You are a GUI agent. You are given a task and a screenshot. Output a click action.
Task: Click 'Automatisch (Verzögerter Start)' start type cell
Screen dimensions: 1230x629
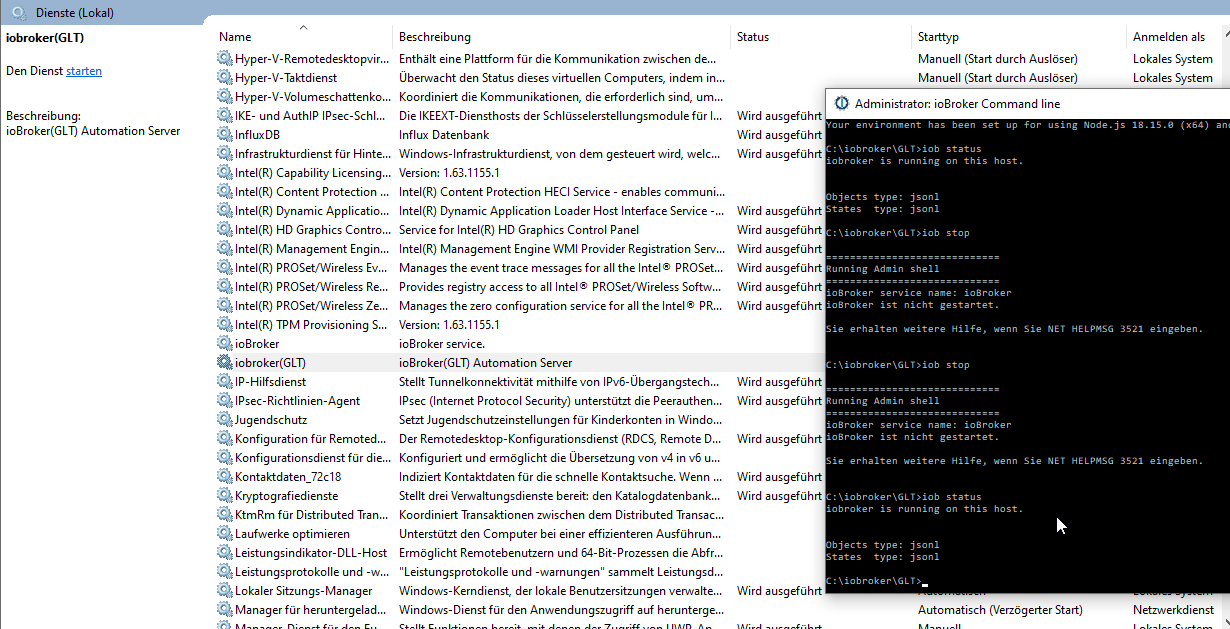[1000, 610]
